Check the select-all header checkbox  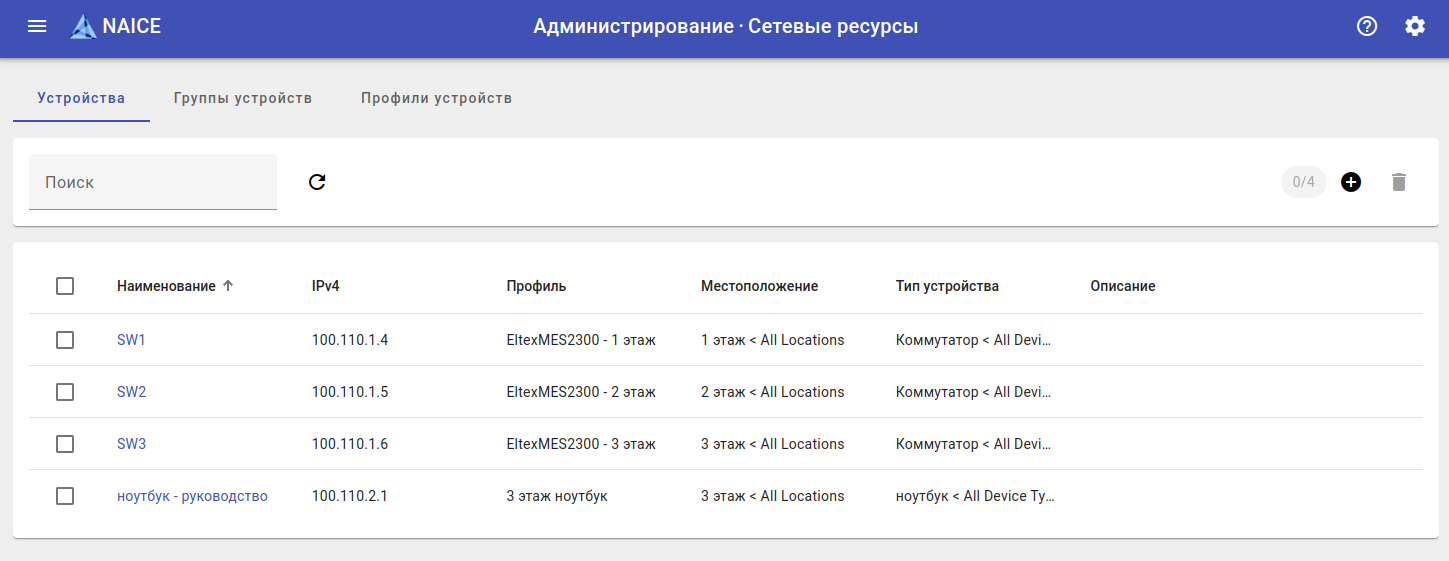tap(65, 286)
